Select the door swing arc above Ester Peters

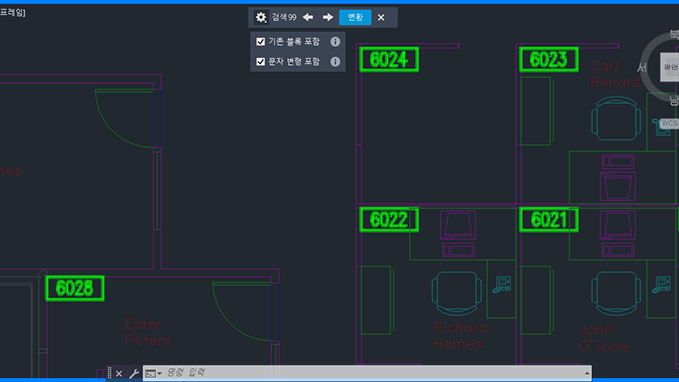[x=241, y=313]
